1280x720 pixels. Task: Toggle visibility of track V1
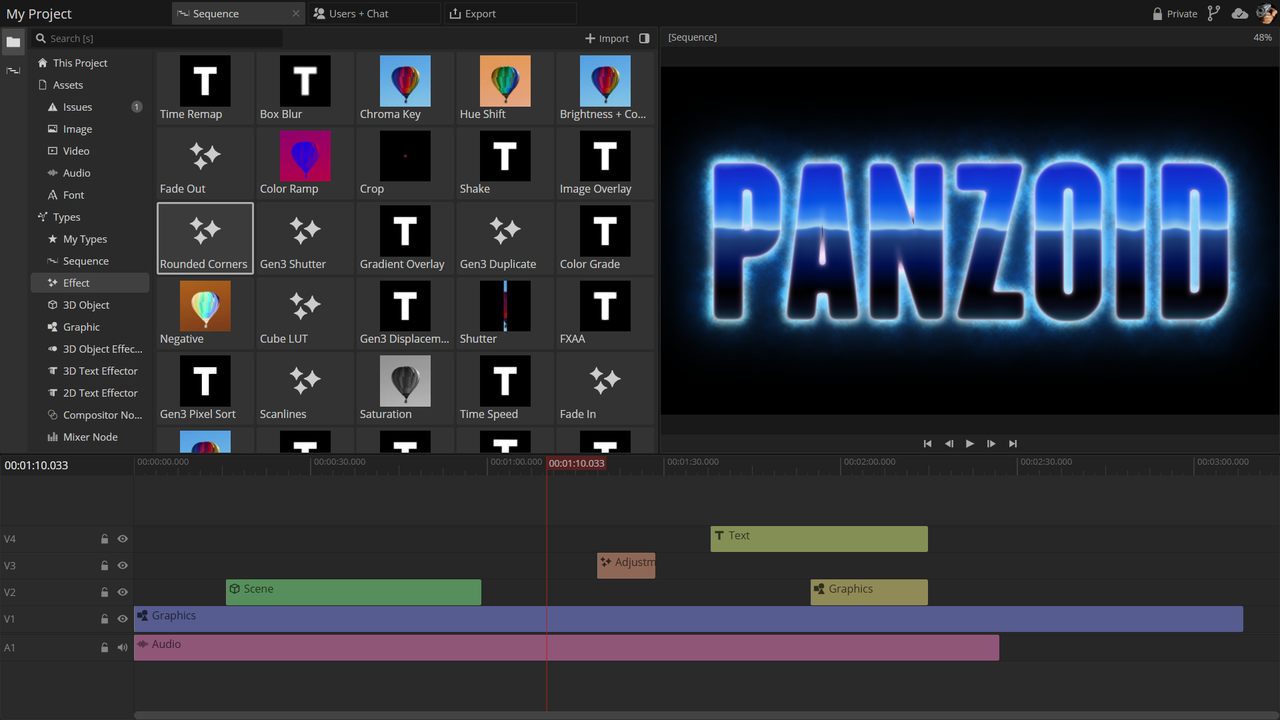tap(122, 619)
